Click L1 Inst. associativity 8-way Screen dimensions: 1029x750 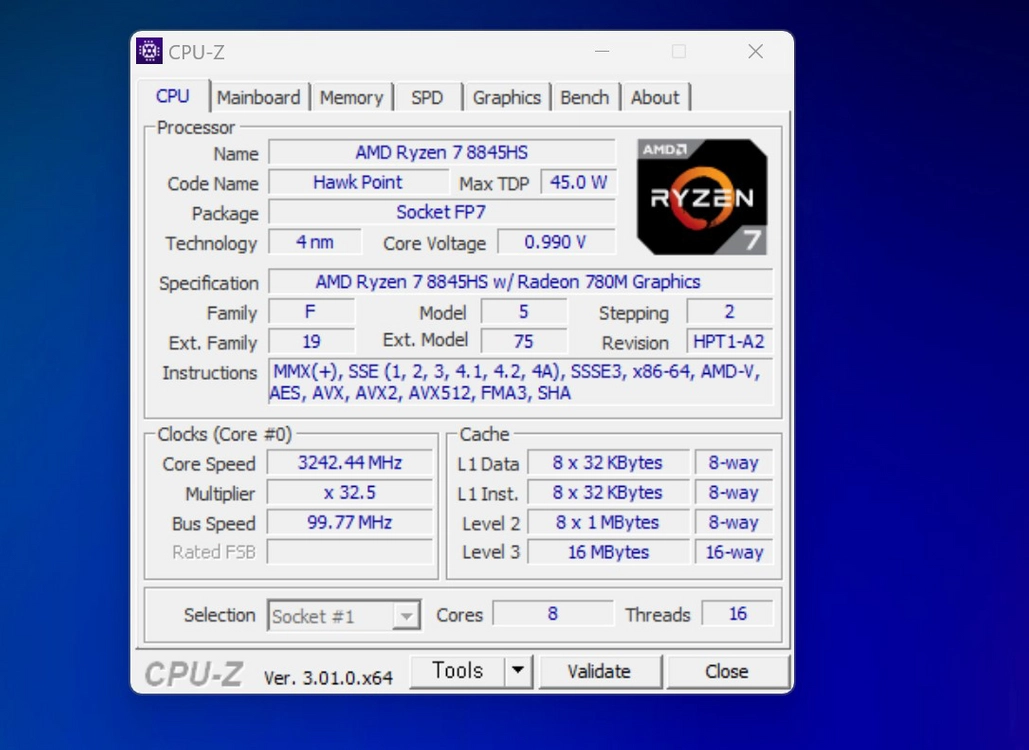coord(734,492)
